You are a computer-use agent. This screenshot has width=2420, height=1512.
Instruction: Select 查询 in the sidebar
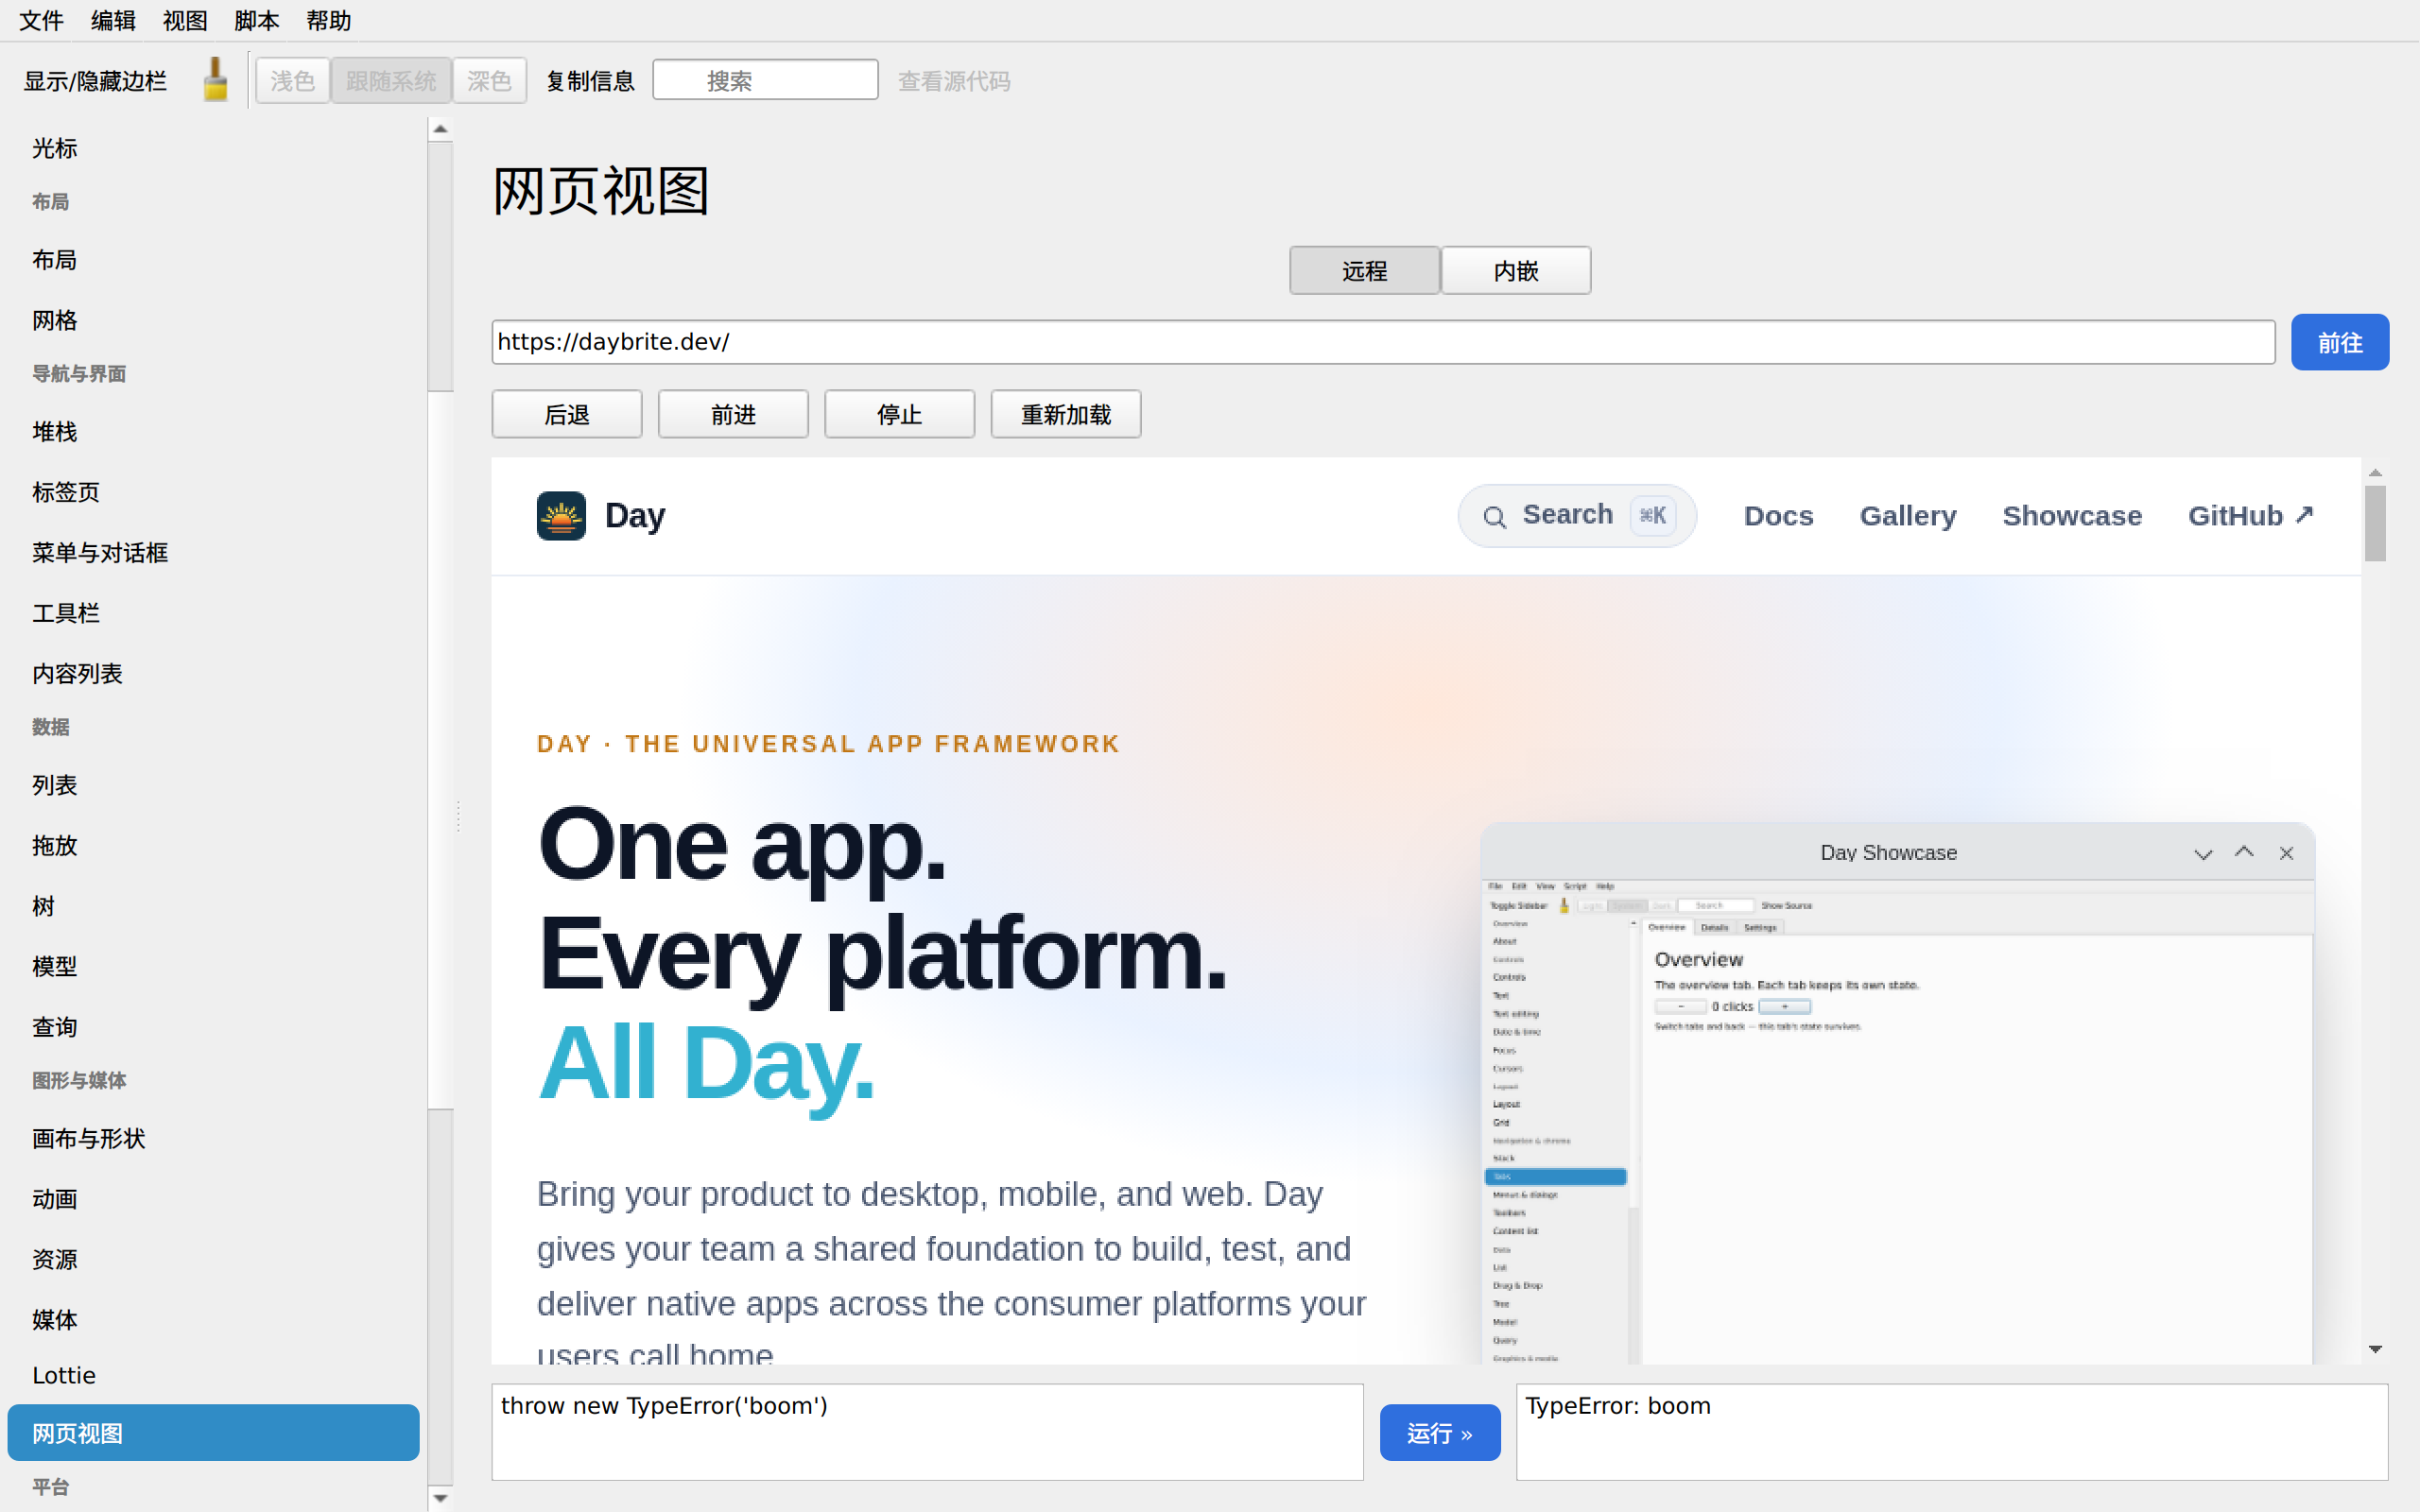click(213, 1027)
